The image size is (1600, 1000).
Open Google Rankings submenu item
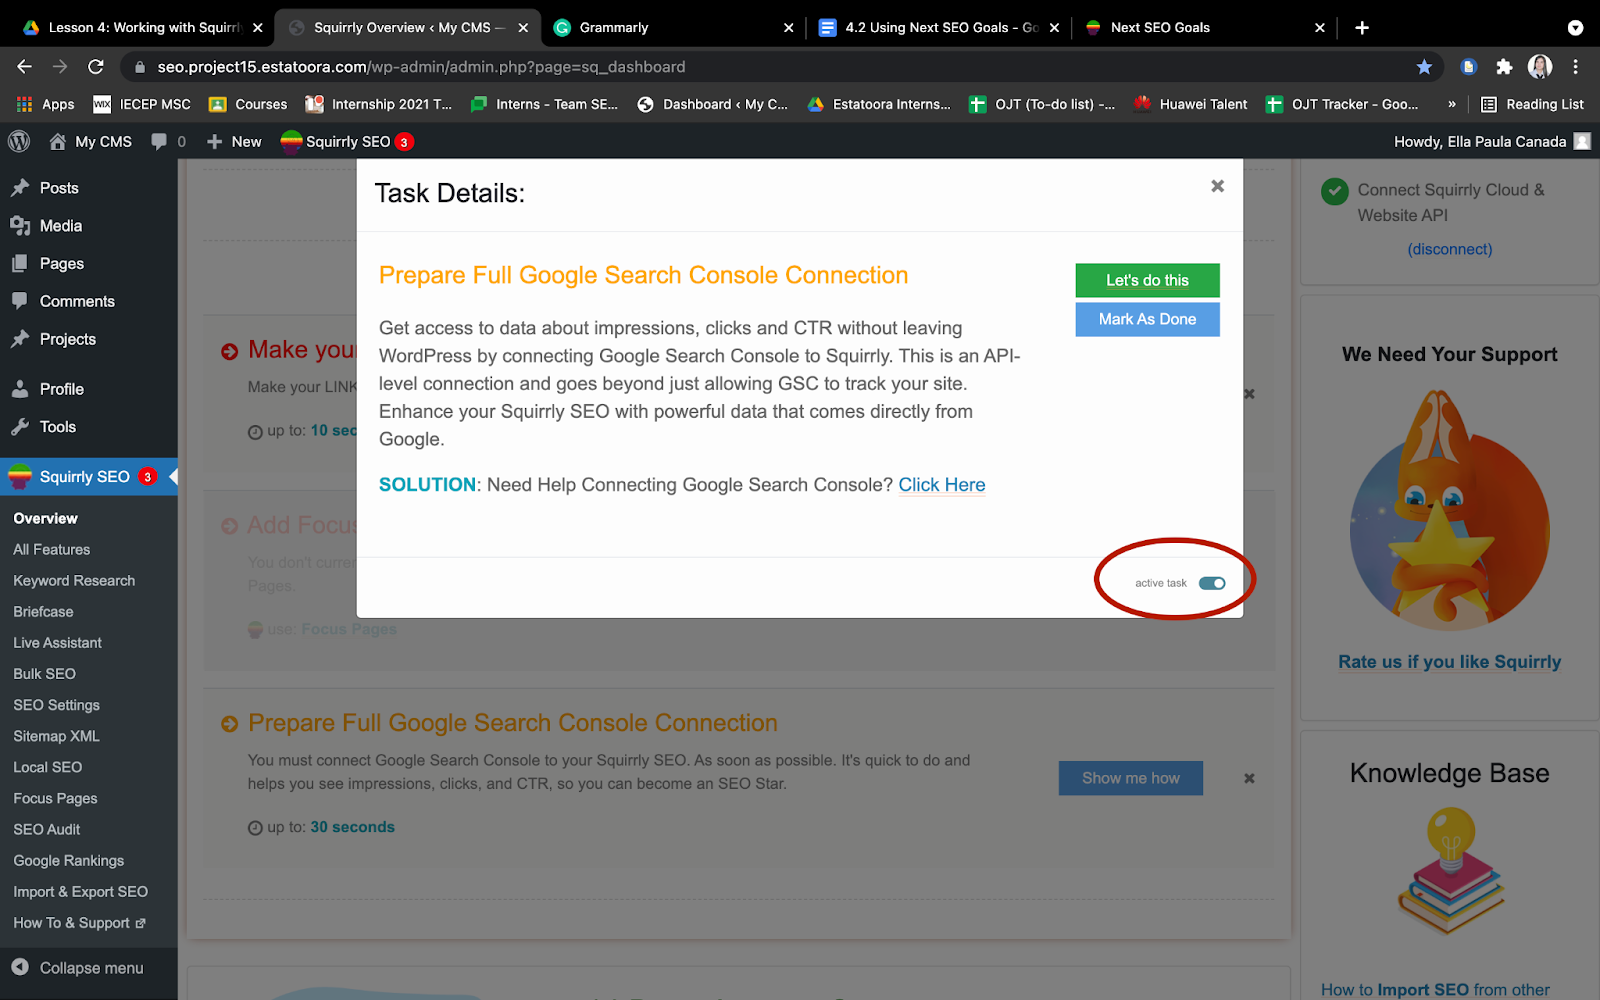click(x=68, y=860)
